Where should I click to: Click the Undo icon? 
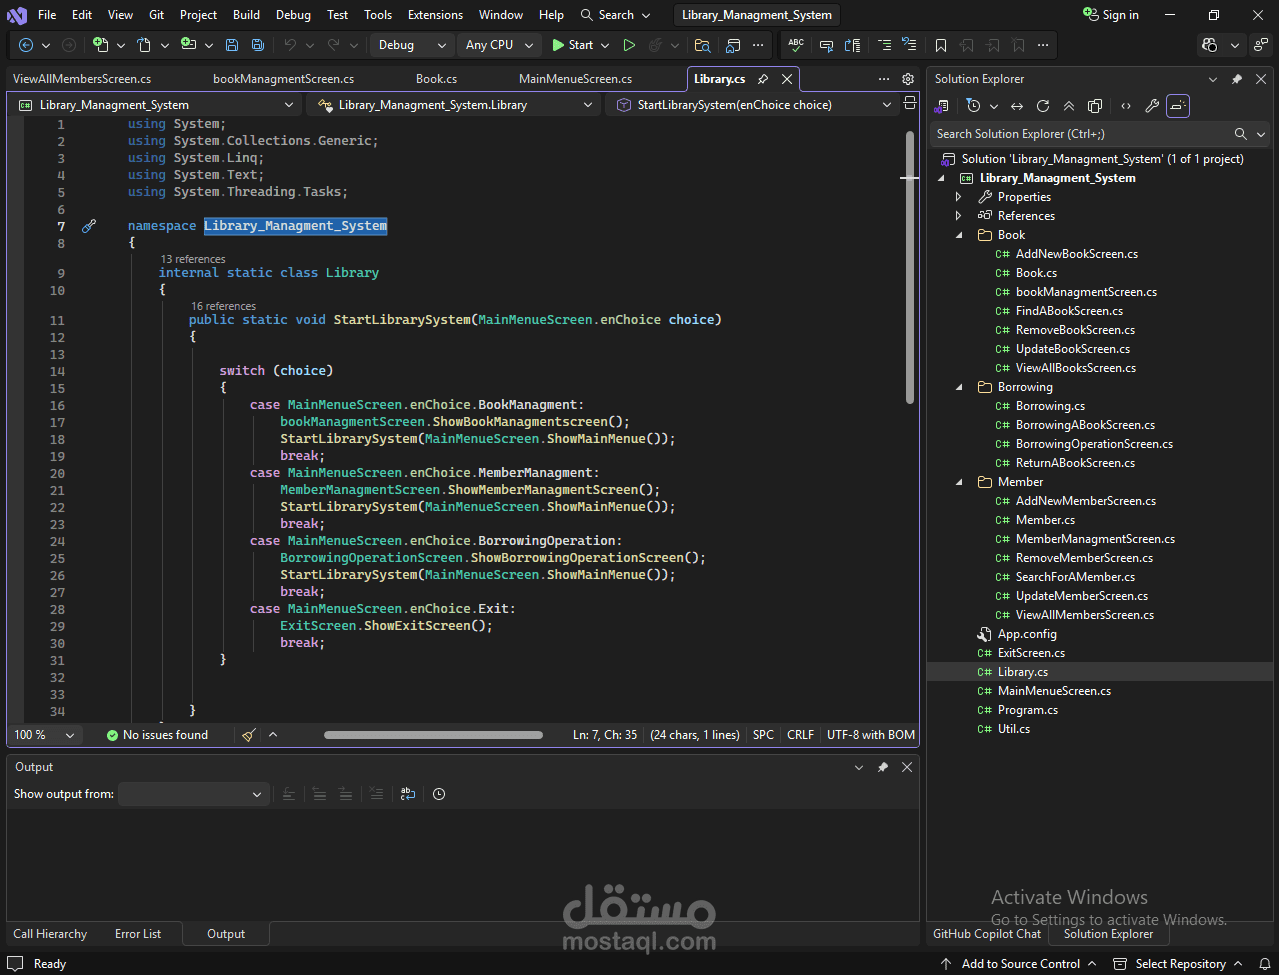pos(291,45)
